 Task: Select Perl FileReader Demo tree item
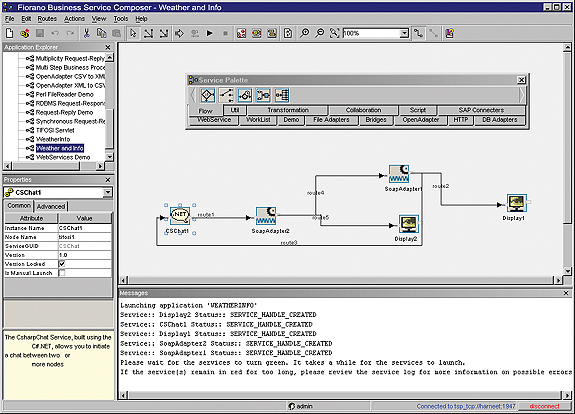tap(65, 95)
